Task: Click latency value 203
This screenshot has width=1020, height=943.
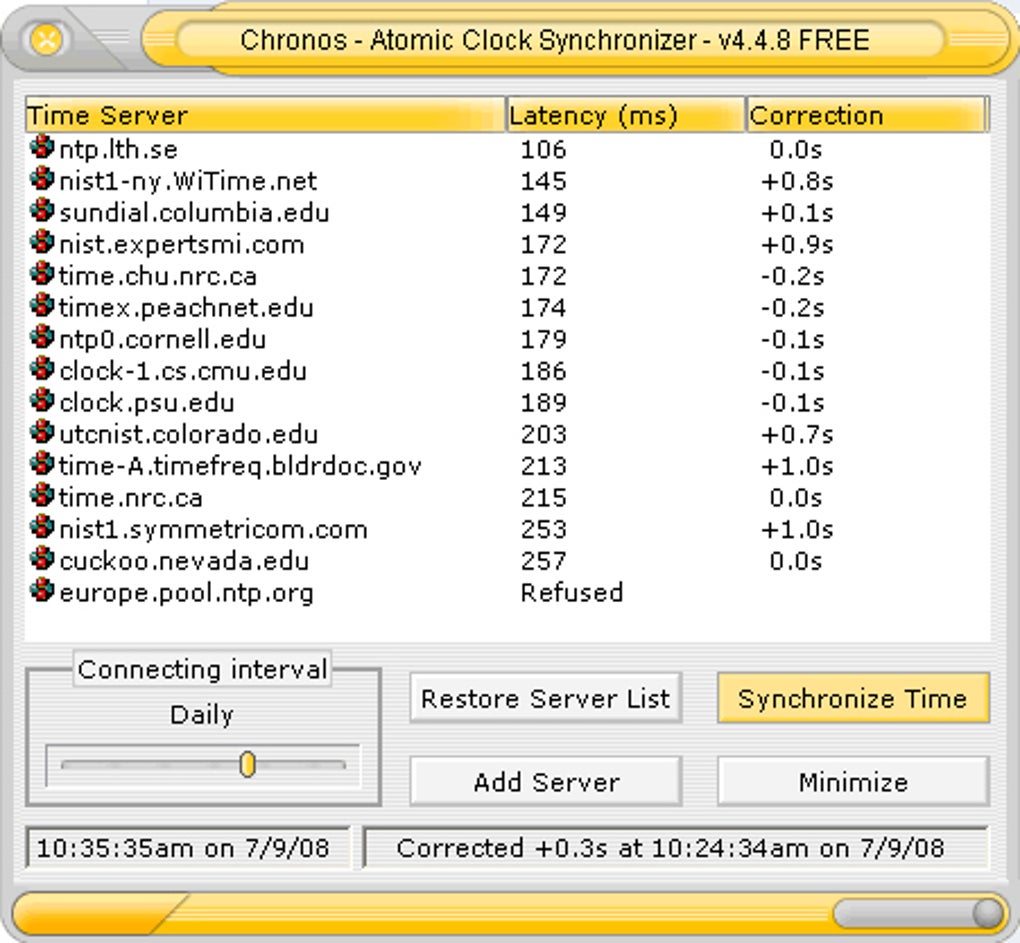Action: click(543, 434)
